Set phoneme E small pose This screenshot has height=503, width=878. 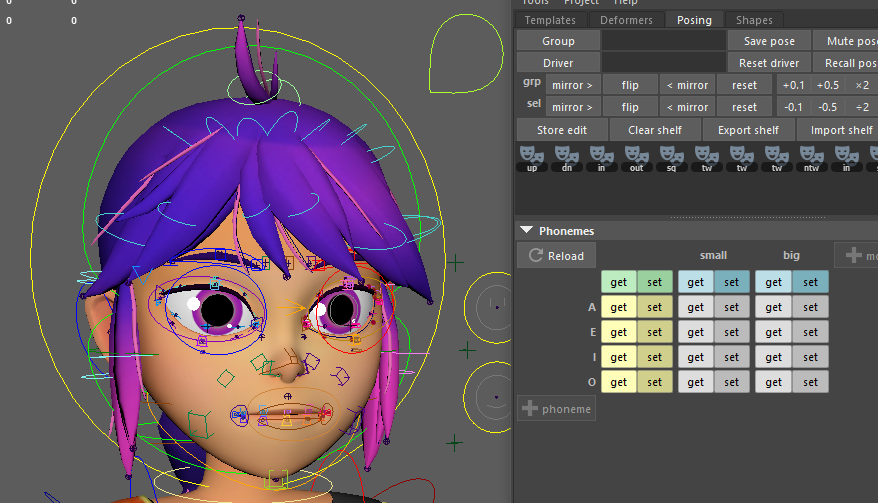coord(731,332)
